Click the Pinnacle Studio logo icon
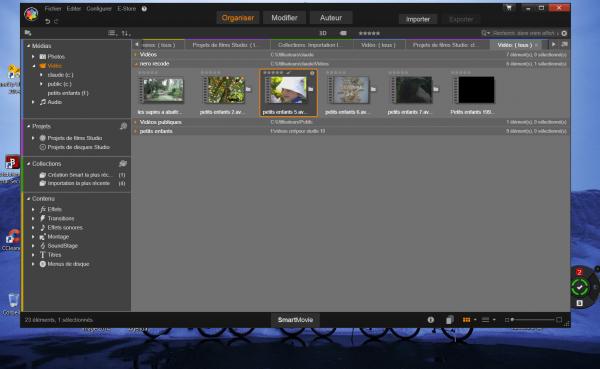Viewport: 600px width, 369px height. pyautogui.click(x=31, y=14)
